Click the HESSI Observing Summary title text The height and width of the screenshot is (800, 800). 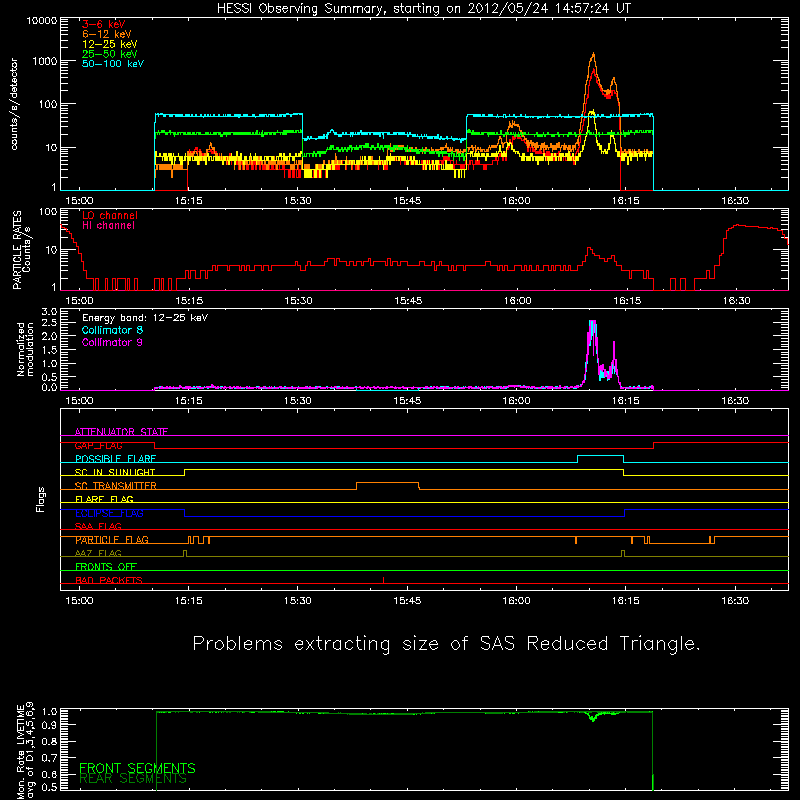[424, 9]
